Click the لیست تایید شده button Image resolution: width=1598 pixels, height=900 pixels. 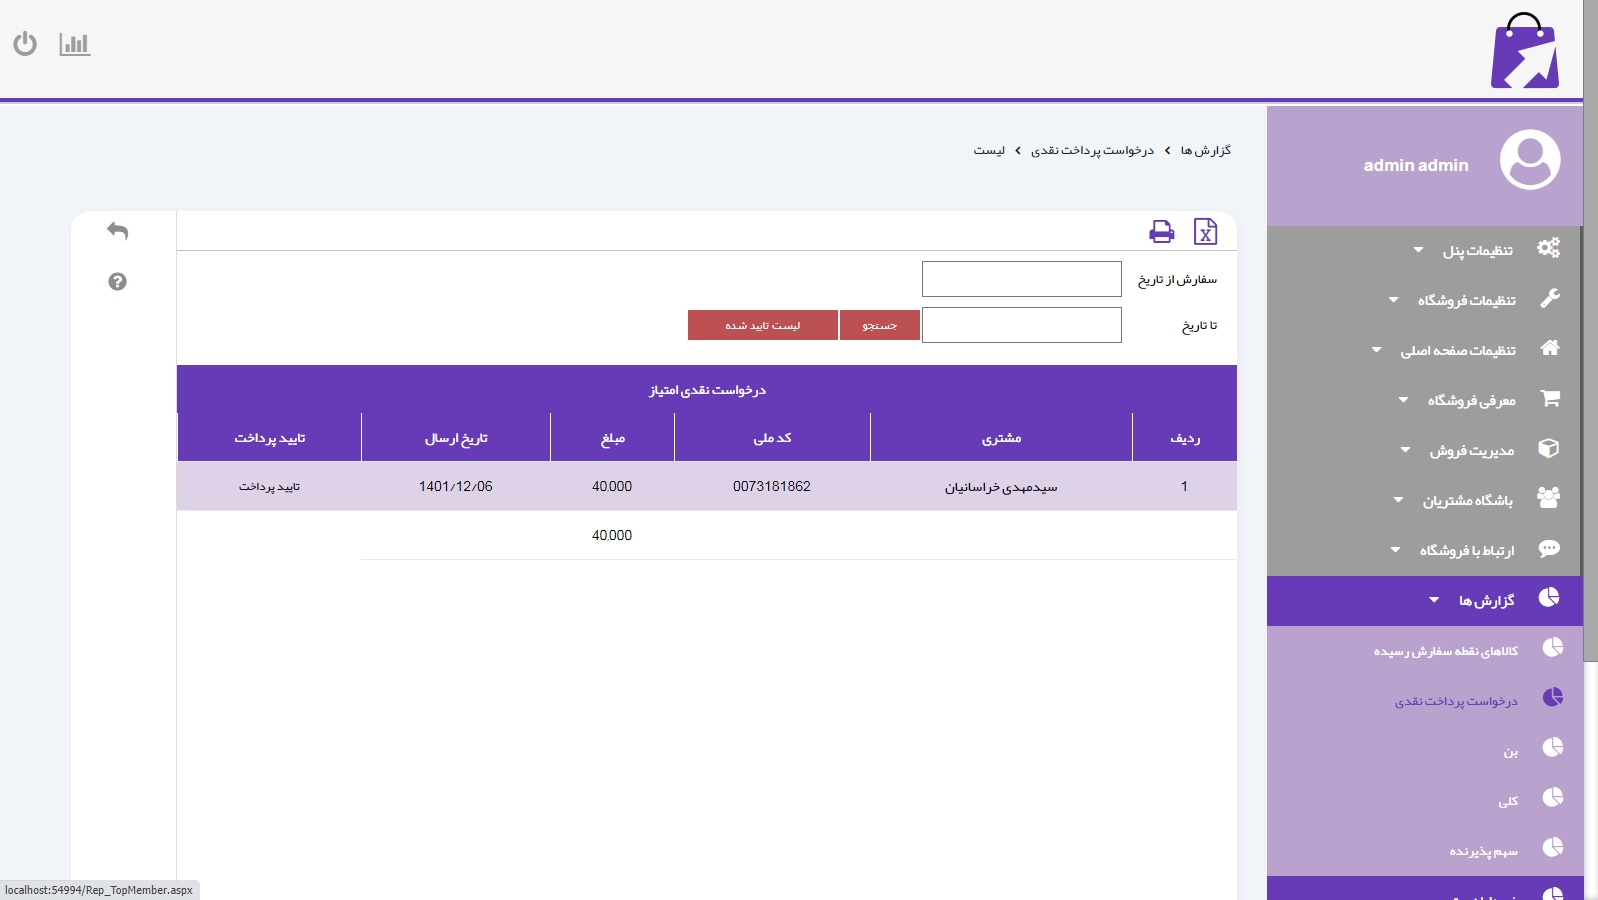(762, 325)
